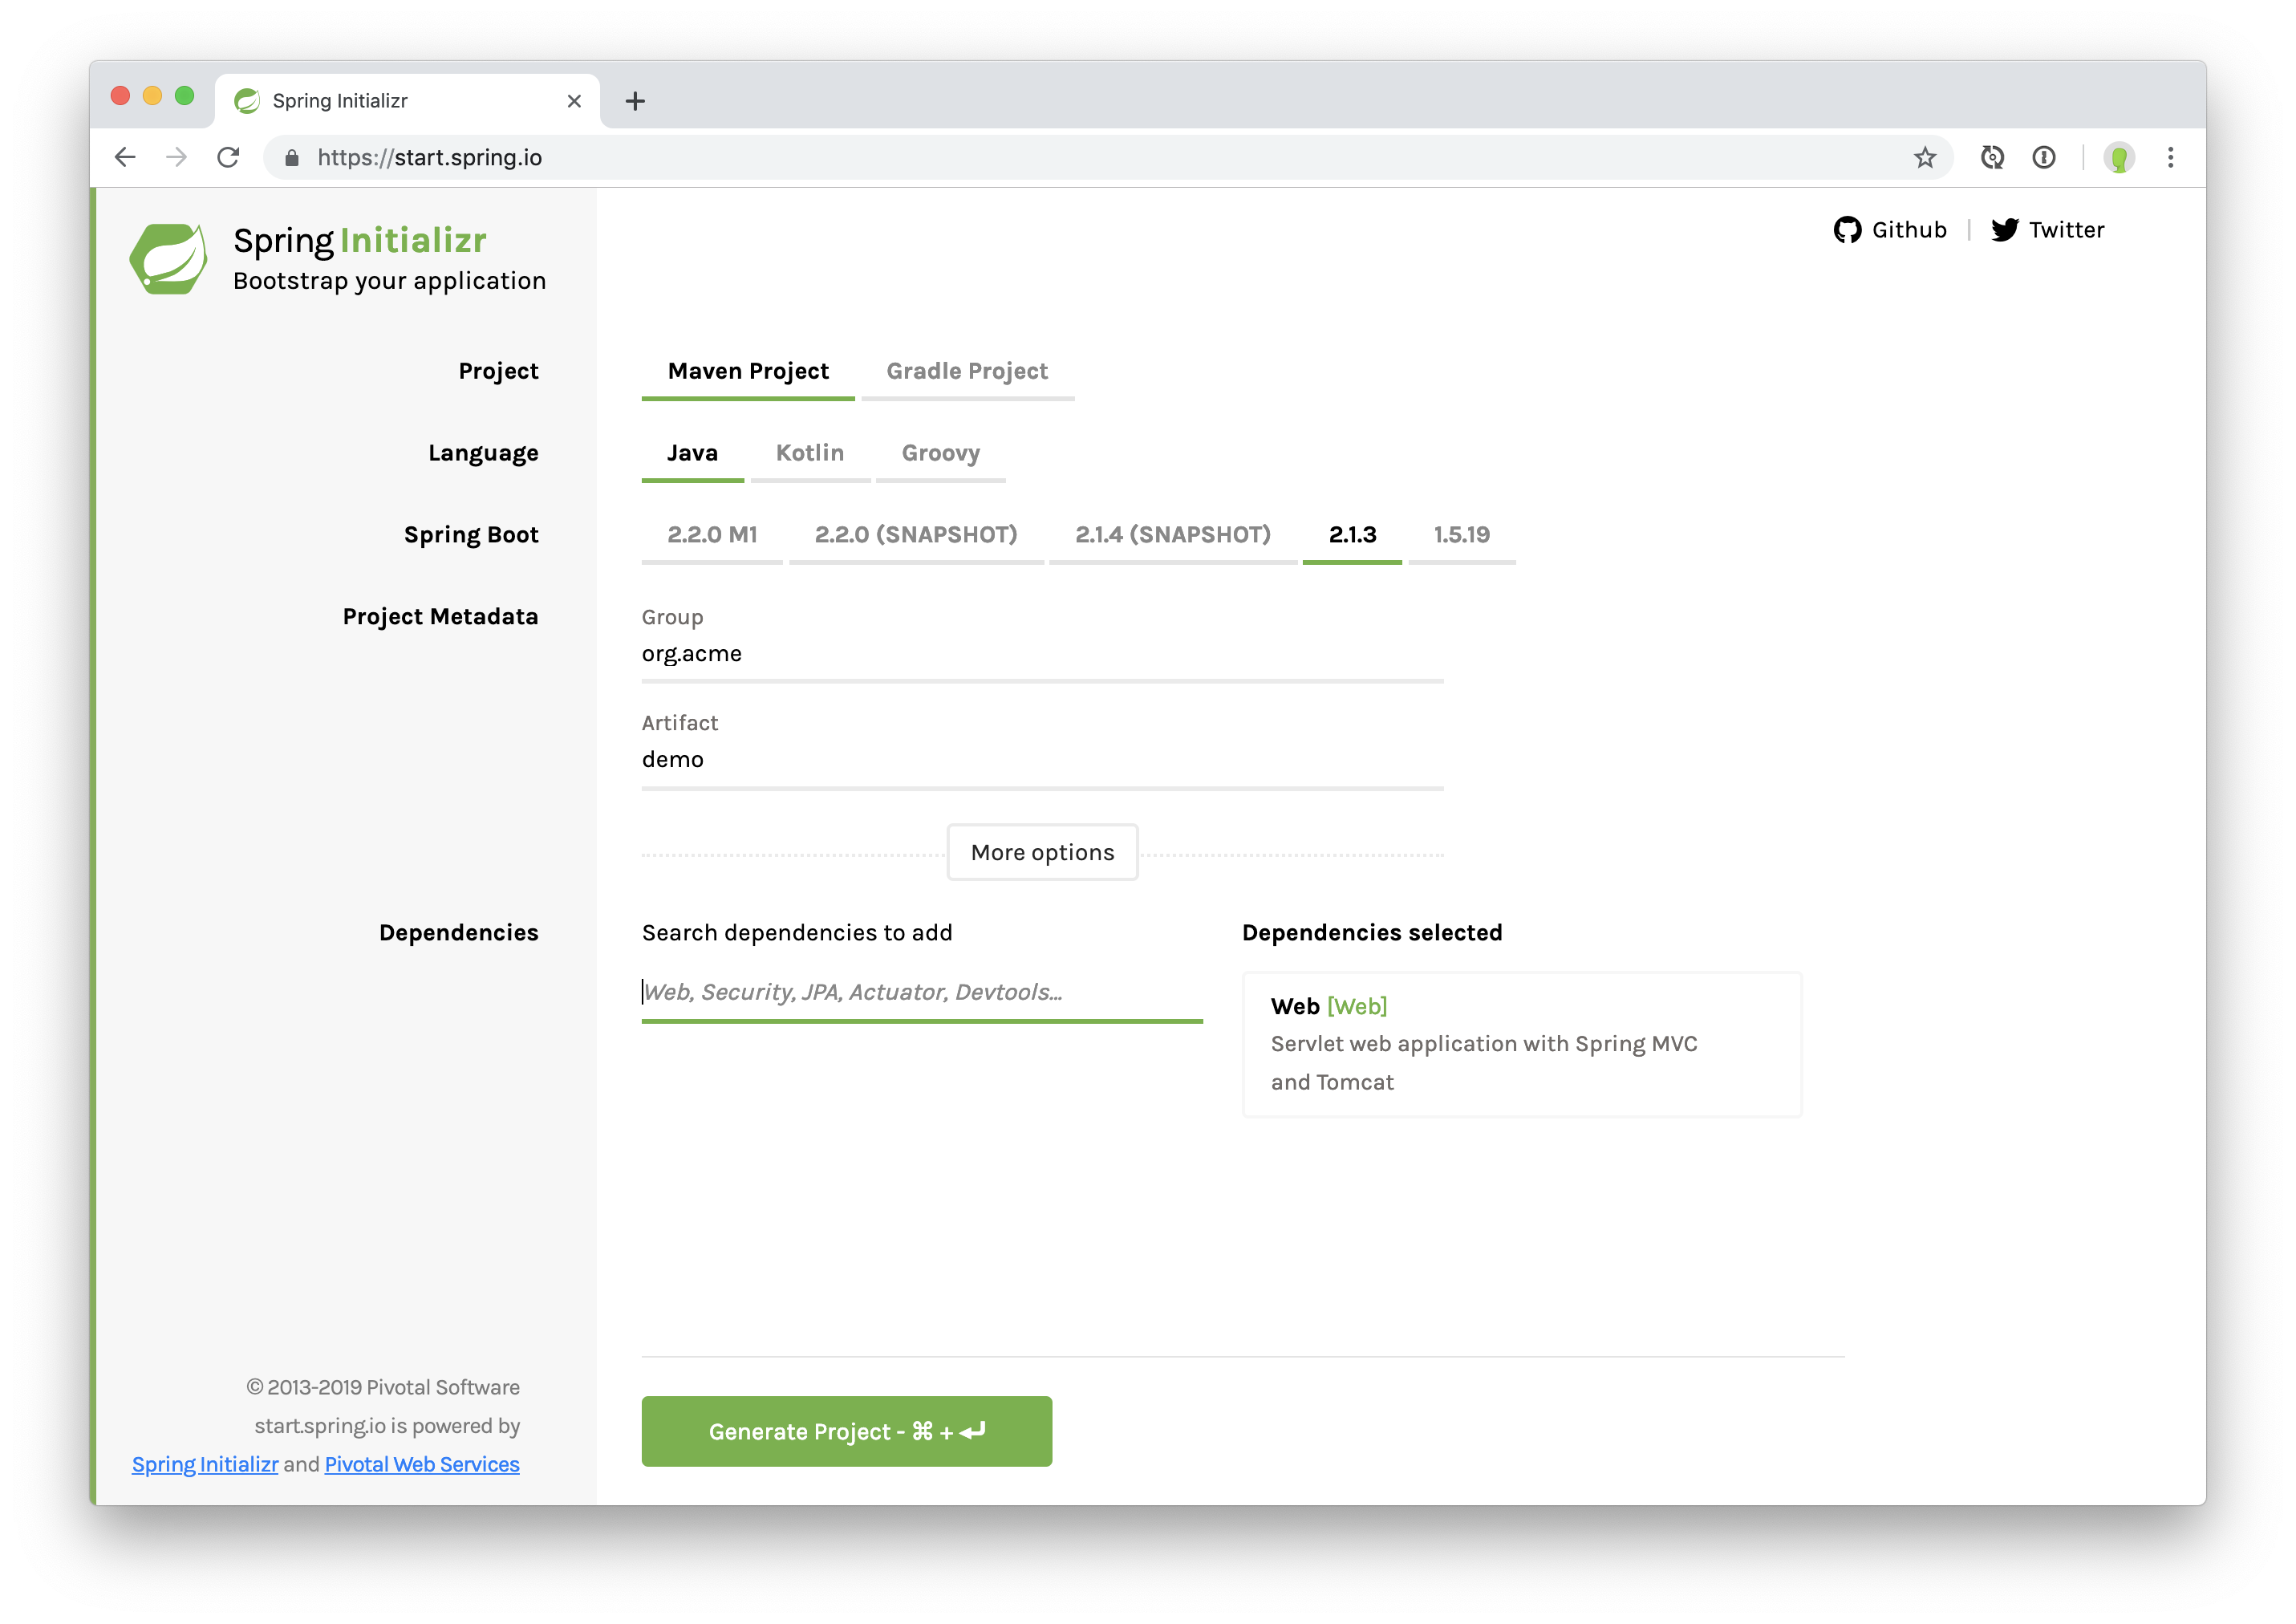Click the 'Bootstrap your application' tagline
This screenshot has width=2296, height=1624.
coord(390,282)
